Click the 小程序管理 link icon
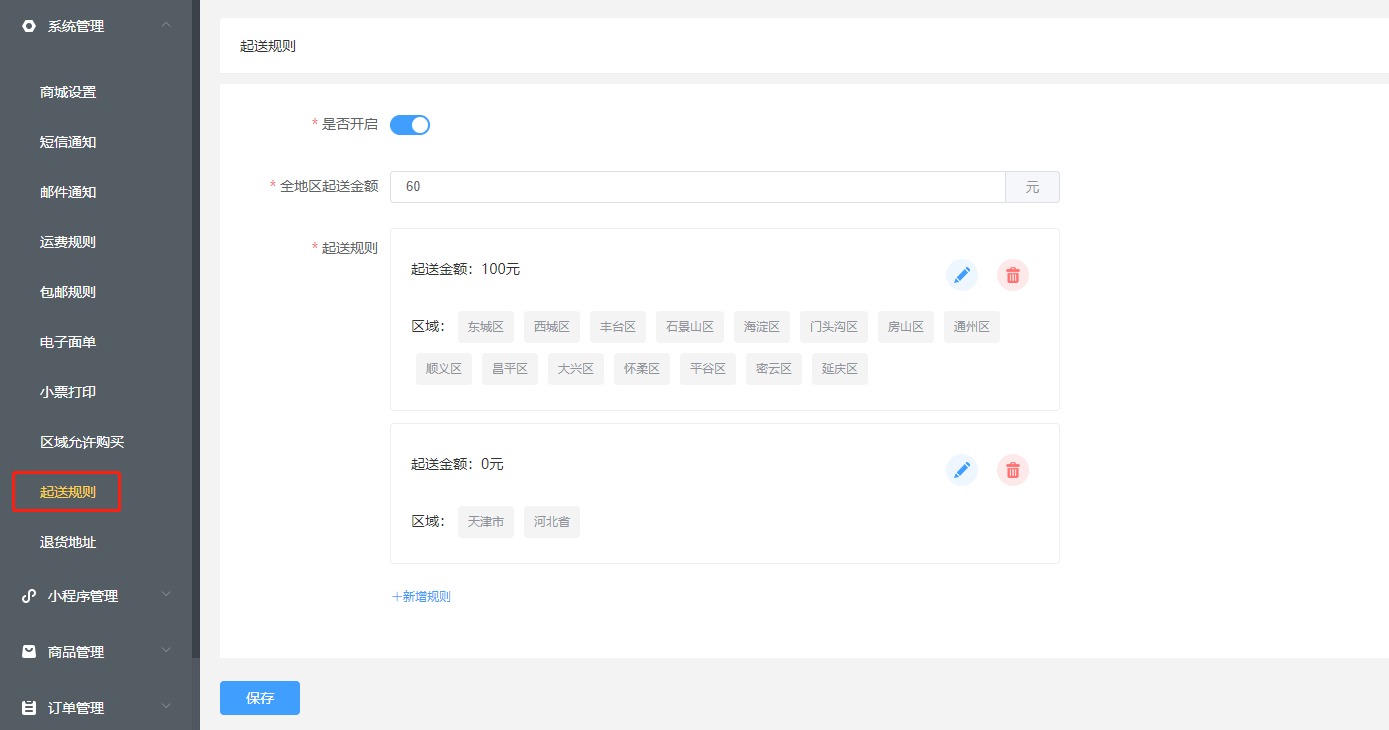1389x730 pixels. click(x=29, y=596)
